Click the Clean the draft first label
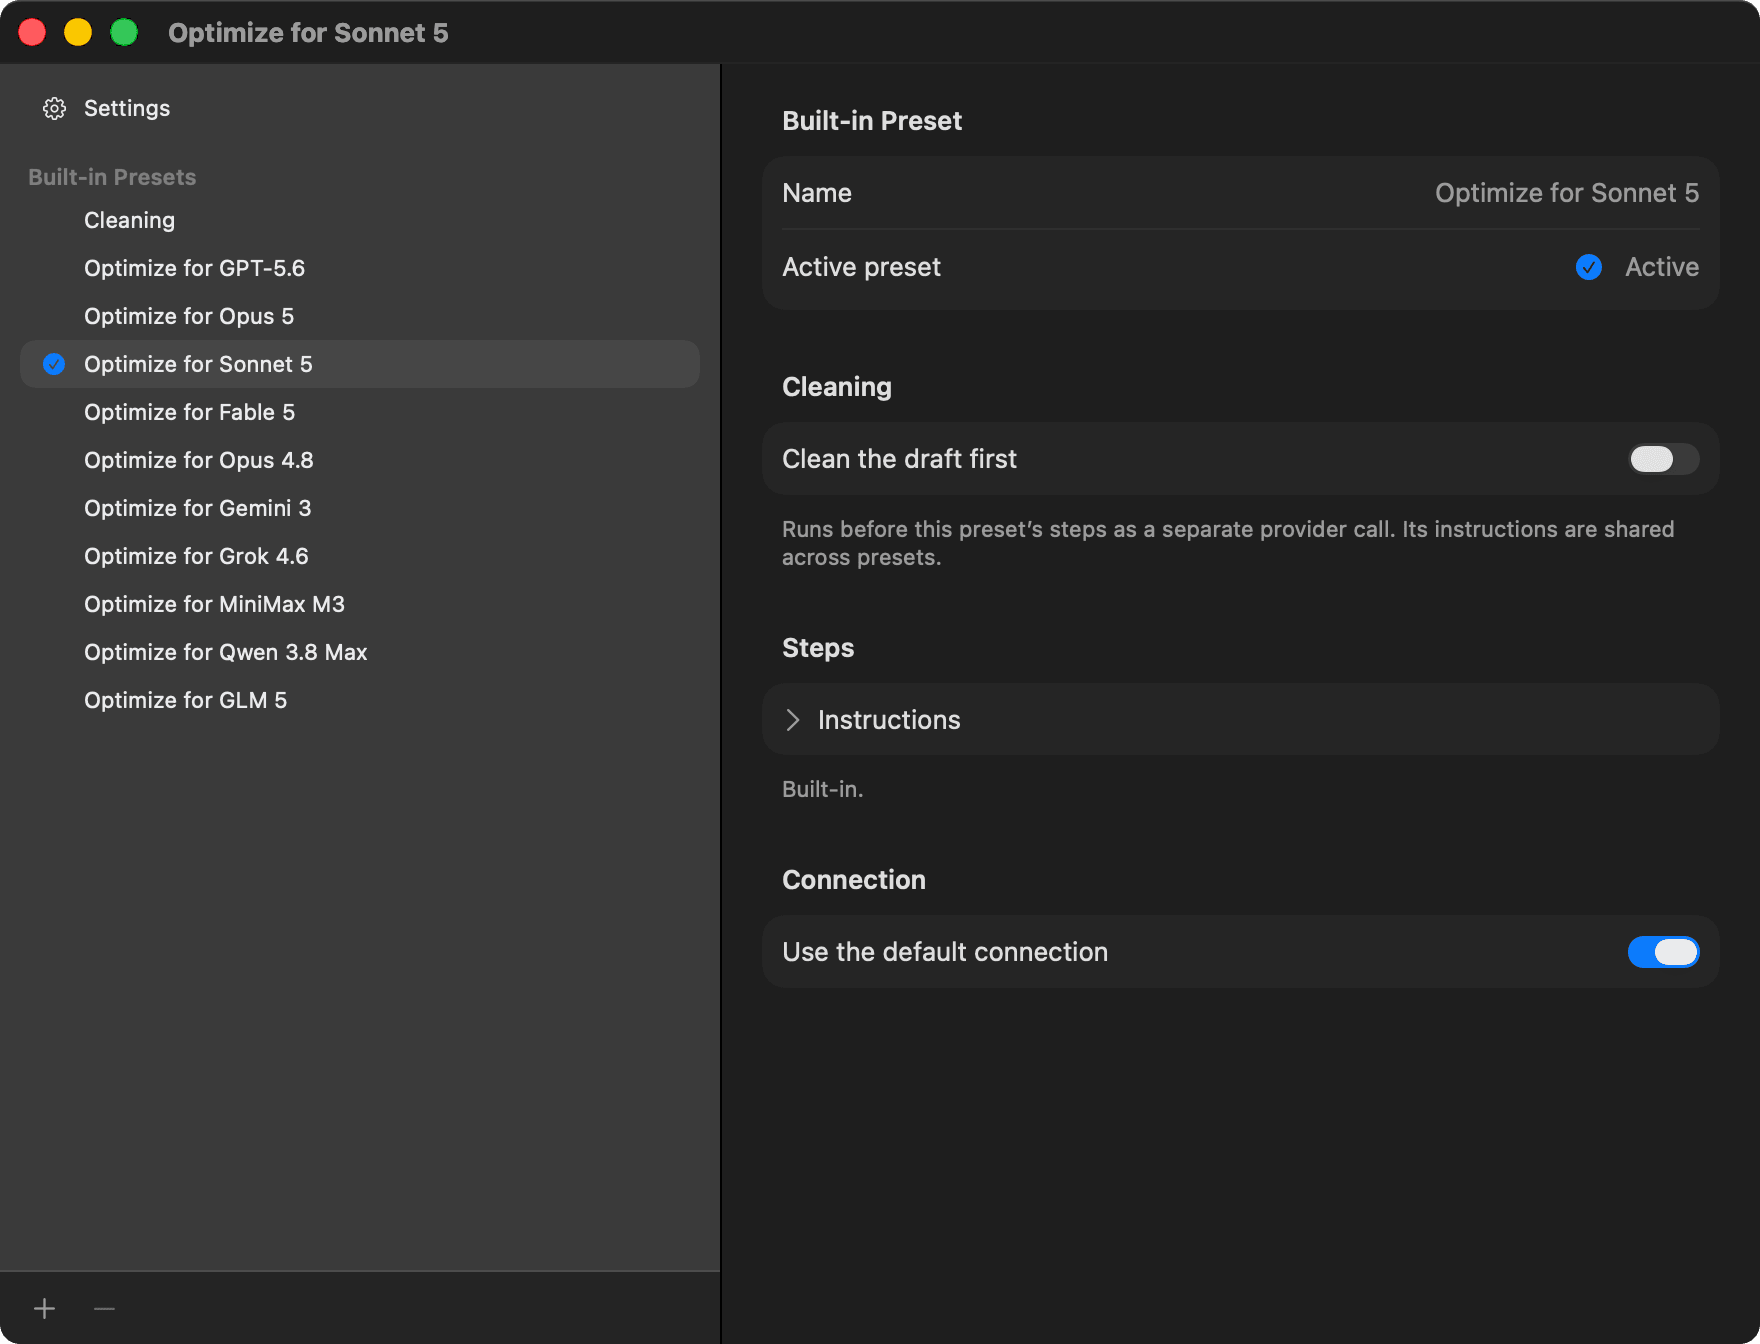This screenshot has width=1760, height=1344. [899, 459]
